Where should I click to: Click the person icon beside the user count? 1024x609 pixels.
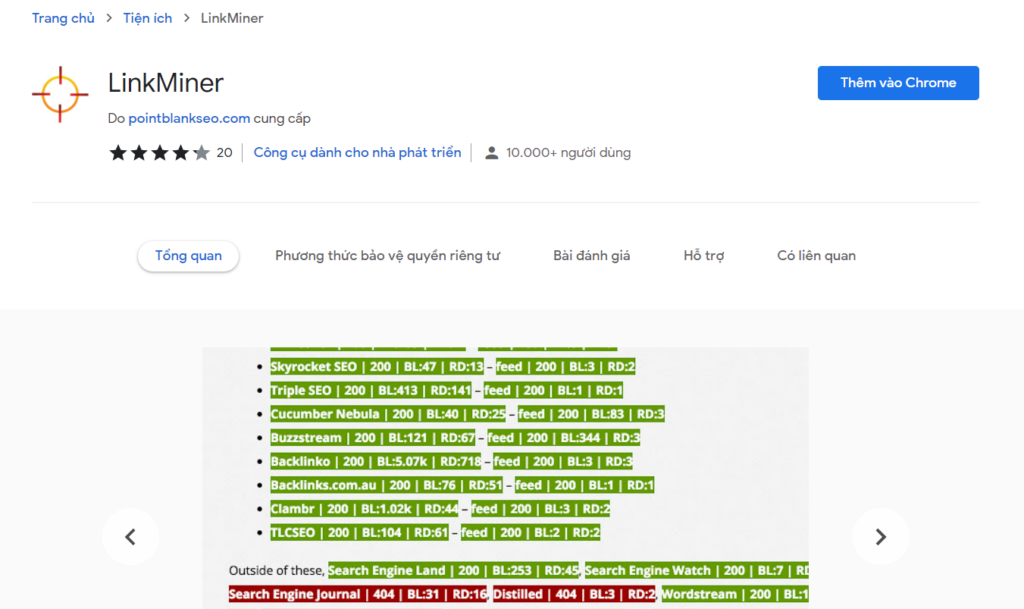pos(490,152)
